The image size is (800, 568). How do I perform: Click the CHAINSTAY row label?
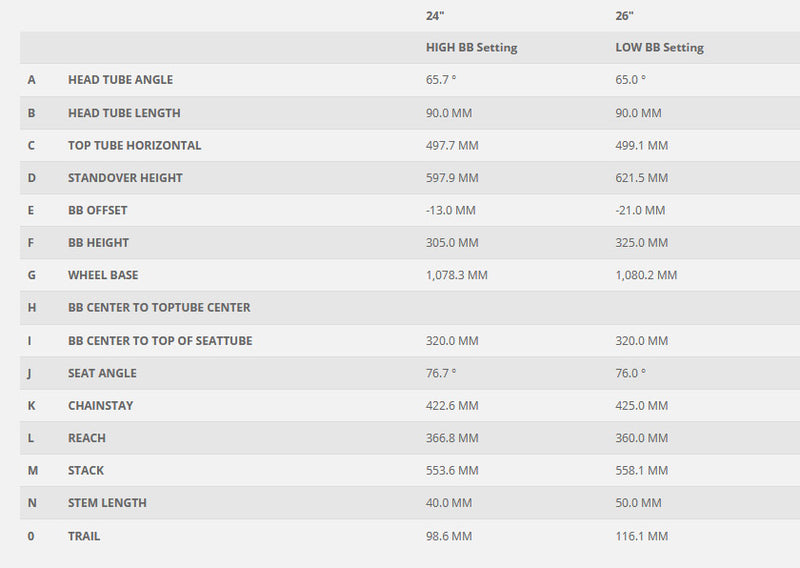100,406
